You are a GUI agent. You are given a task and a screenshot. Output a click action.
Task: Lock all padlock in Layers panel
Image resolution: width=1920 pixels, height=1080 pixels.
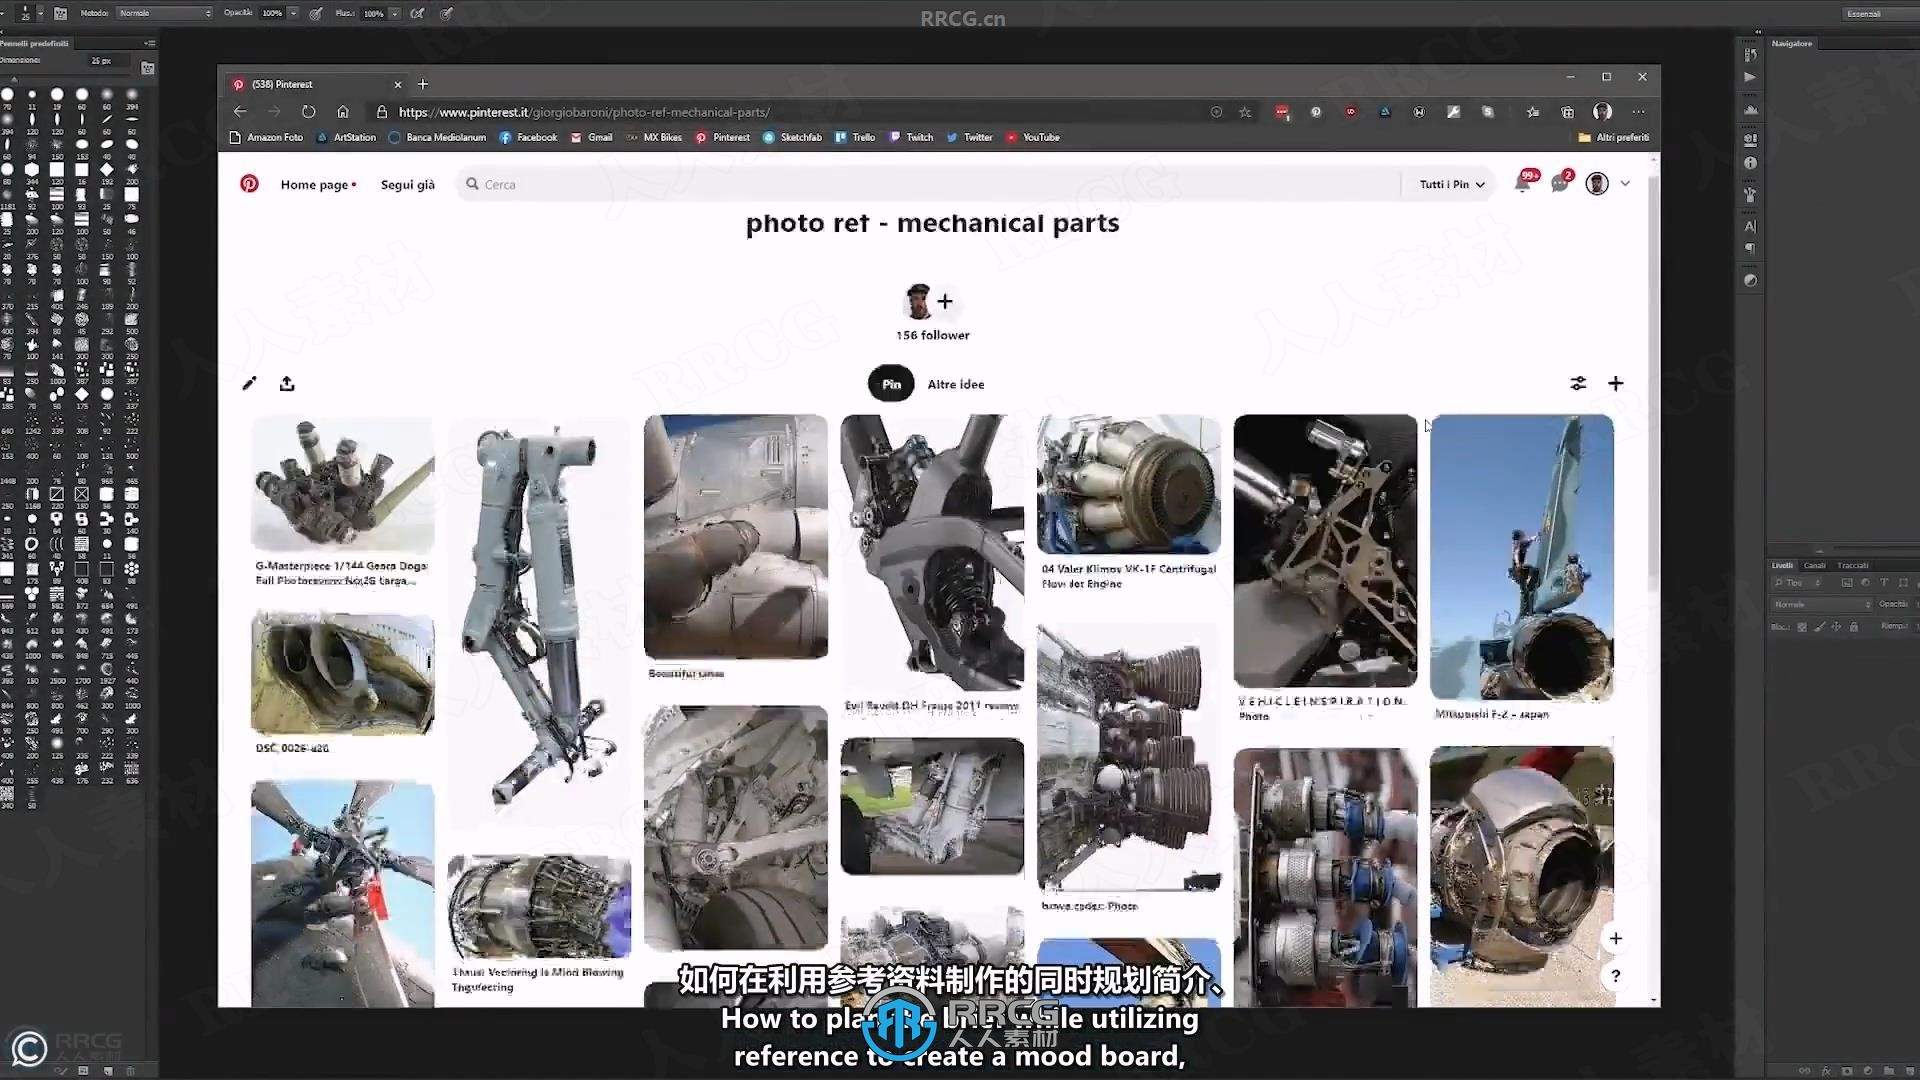coord(1853,627)
